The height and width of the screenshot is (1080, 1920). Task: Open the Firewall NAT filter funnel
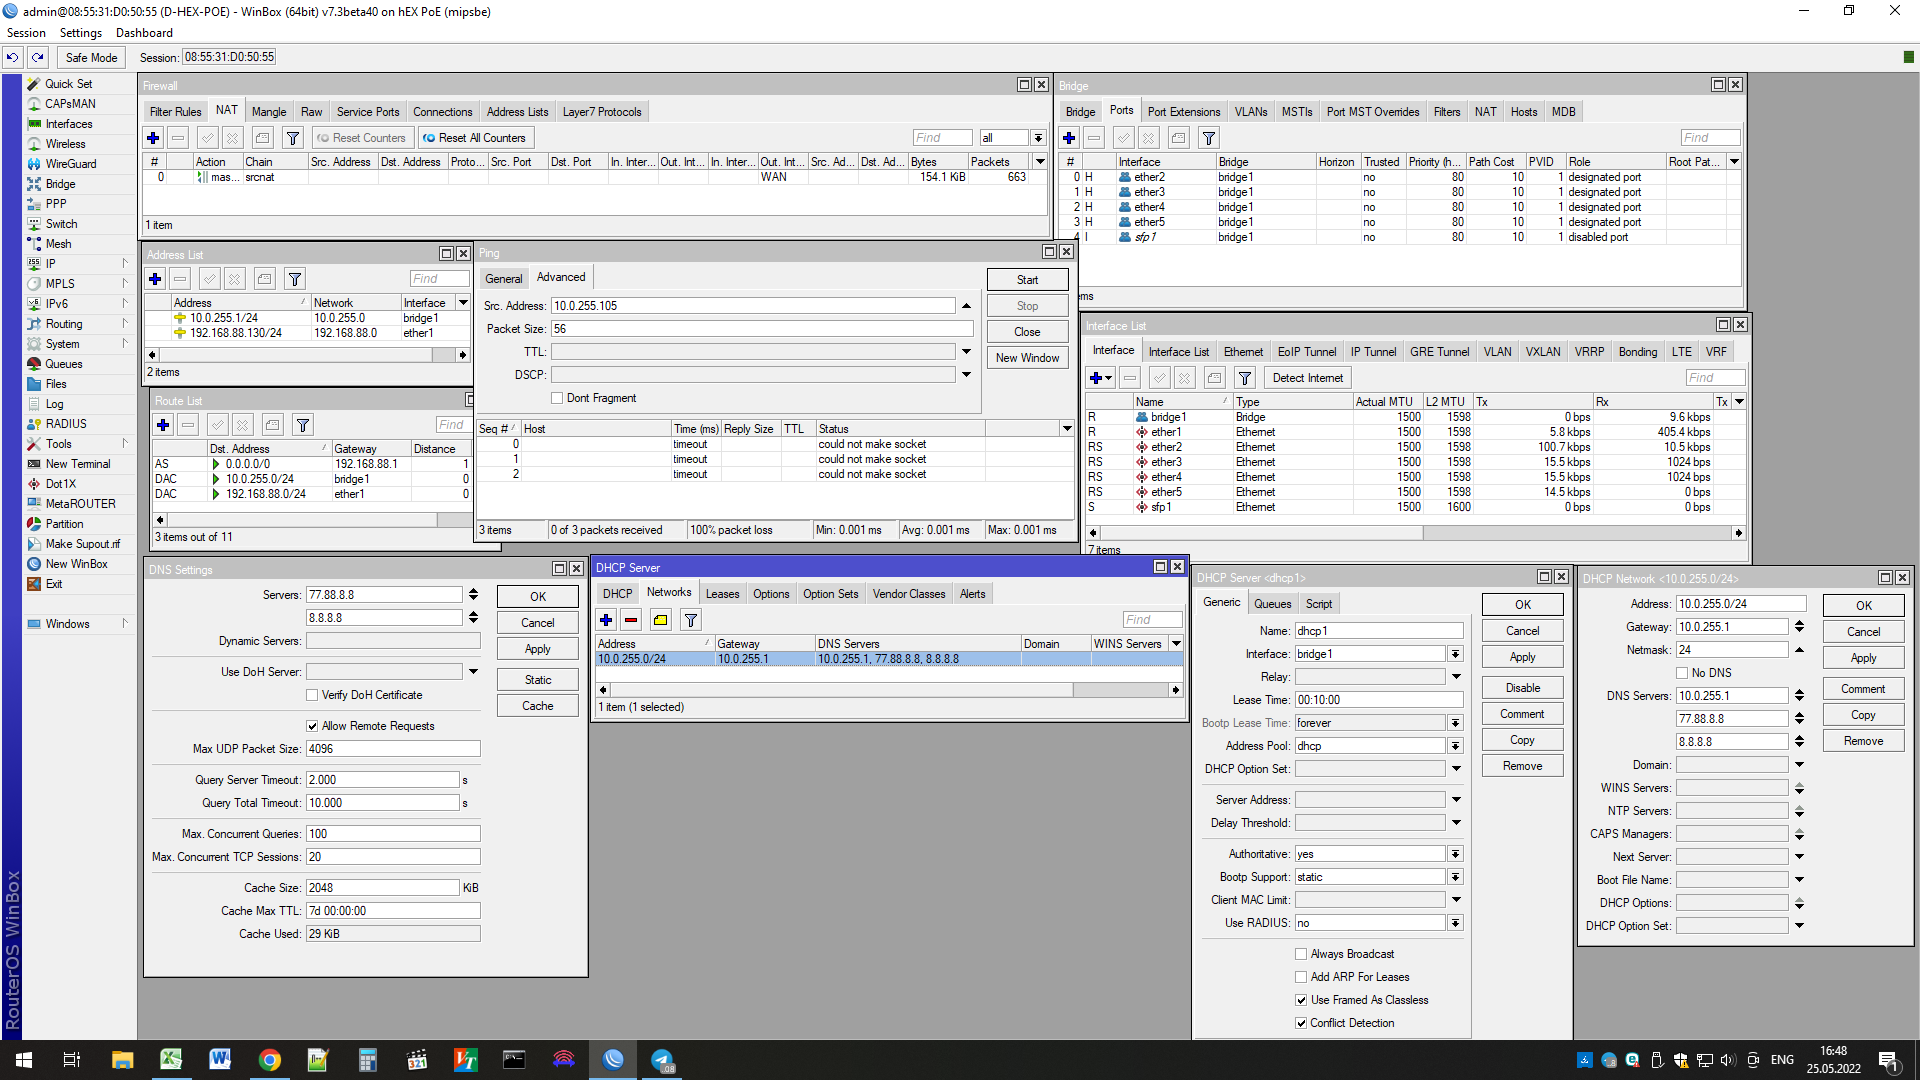point(293,138)
